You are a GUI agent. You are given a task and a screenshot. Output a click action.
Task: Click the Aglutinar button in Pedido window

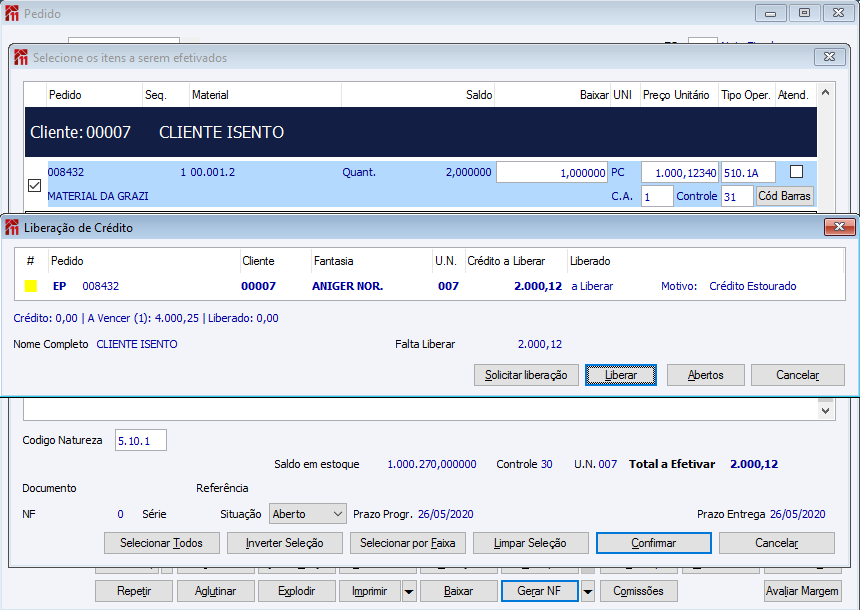216,591
